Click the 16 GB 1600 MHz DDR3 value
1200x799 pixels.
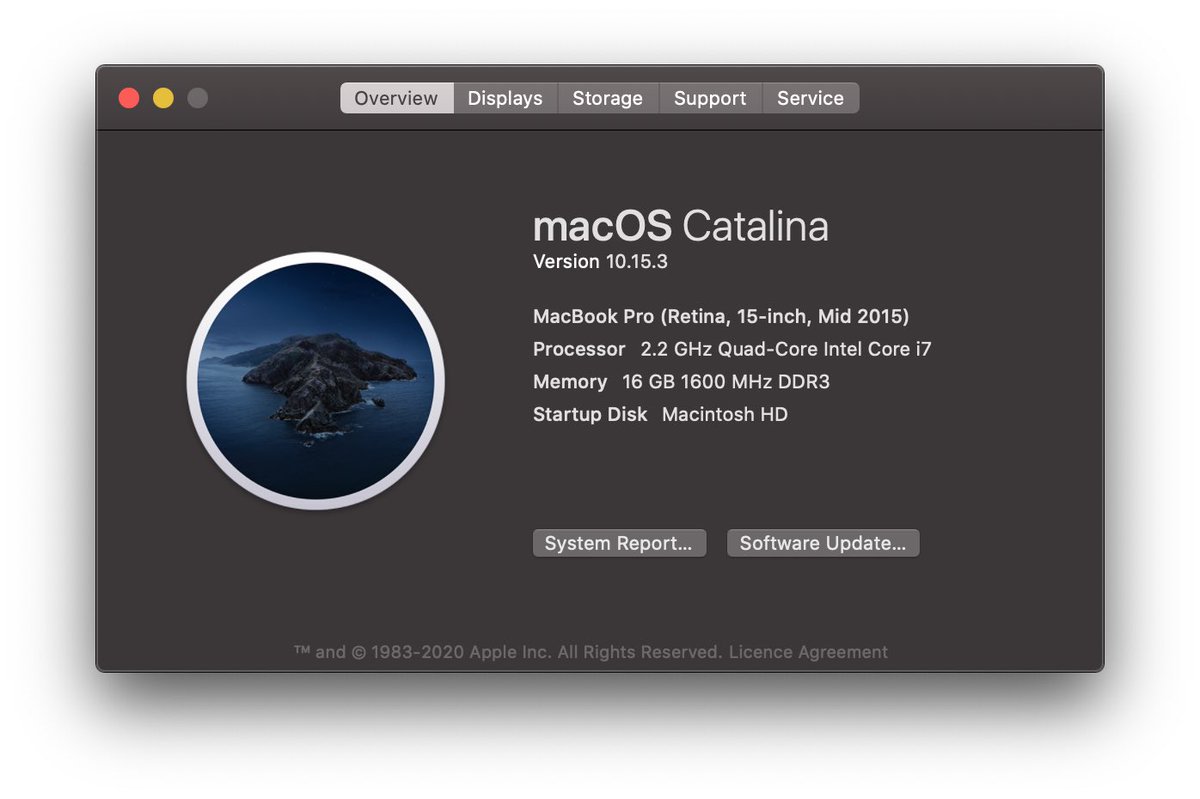click(726, 382)
